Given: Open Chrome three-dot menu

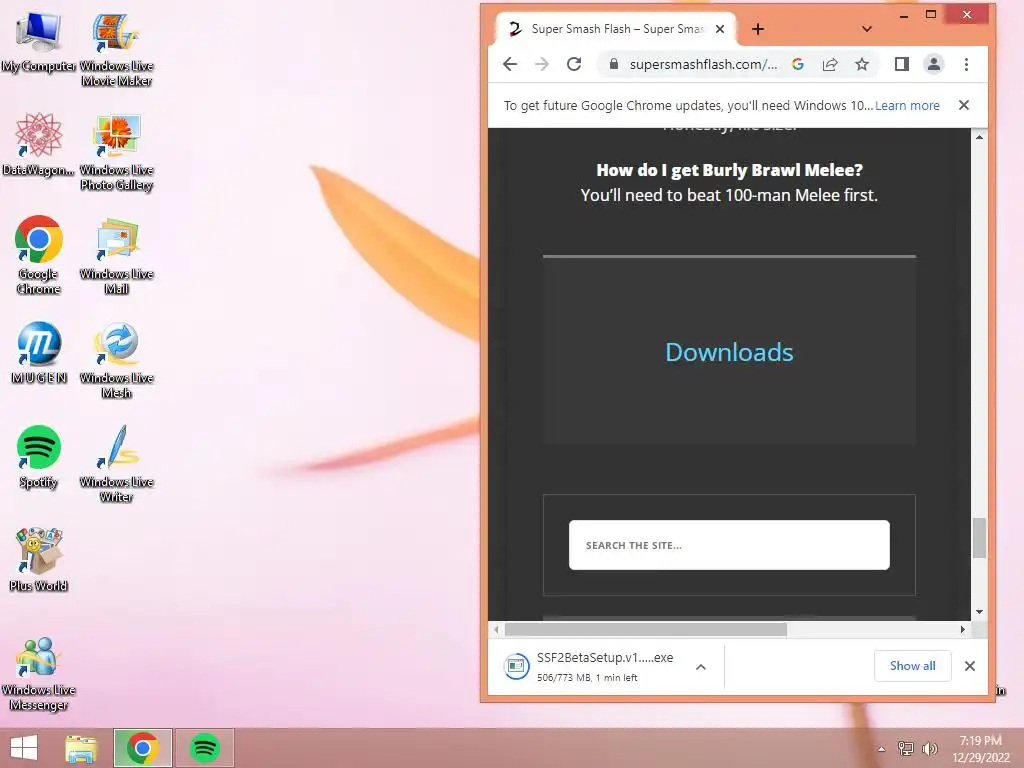Looking at the screenshot, I should point(967,64).
